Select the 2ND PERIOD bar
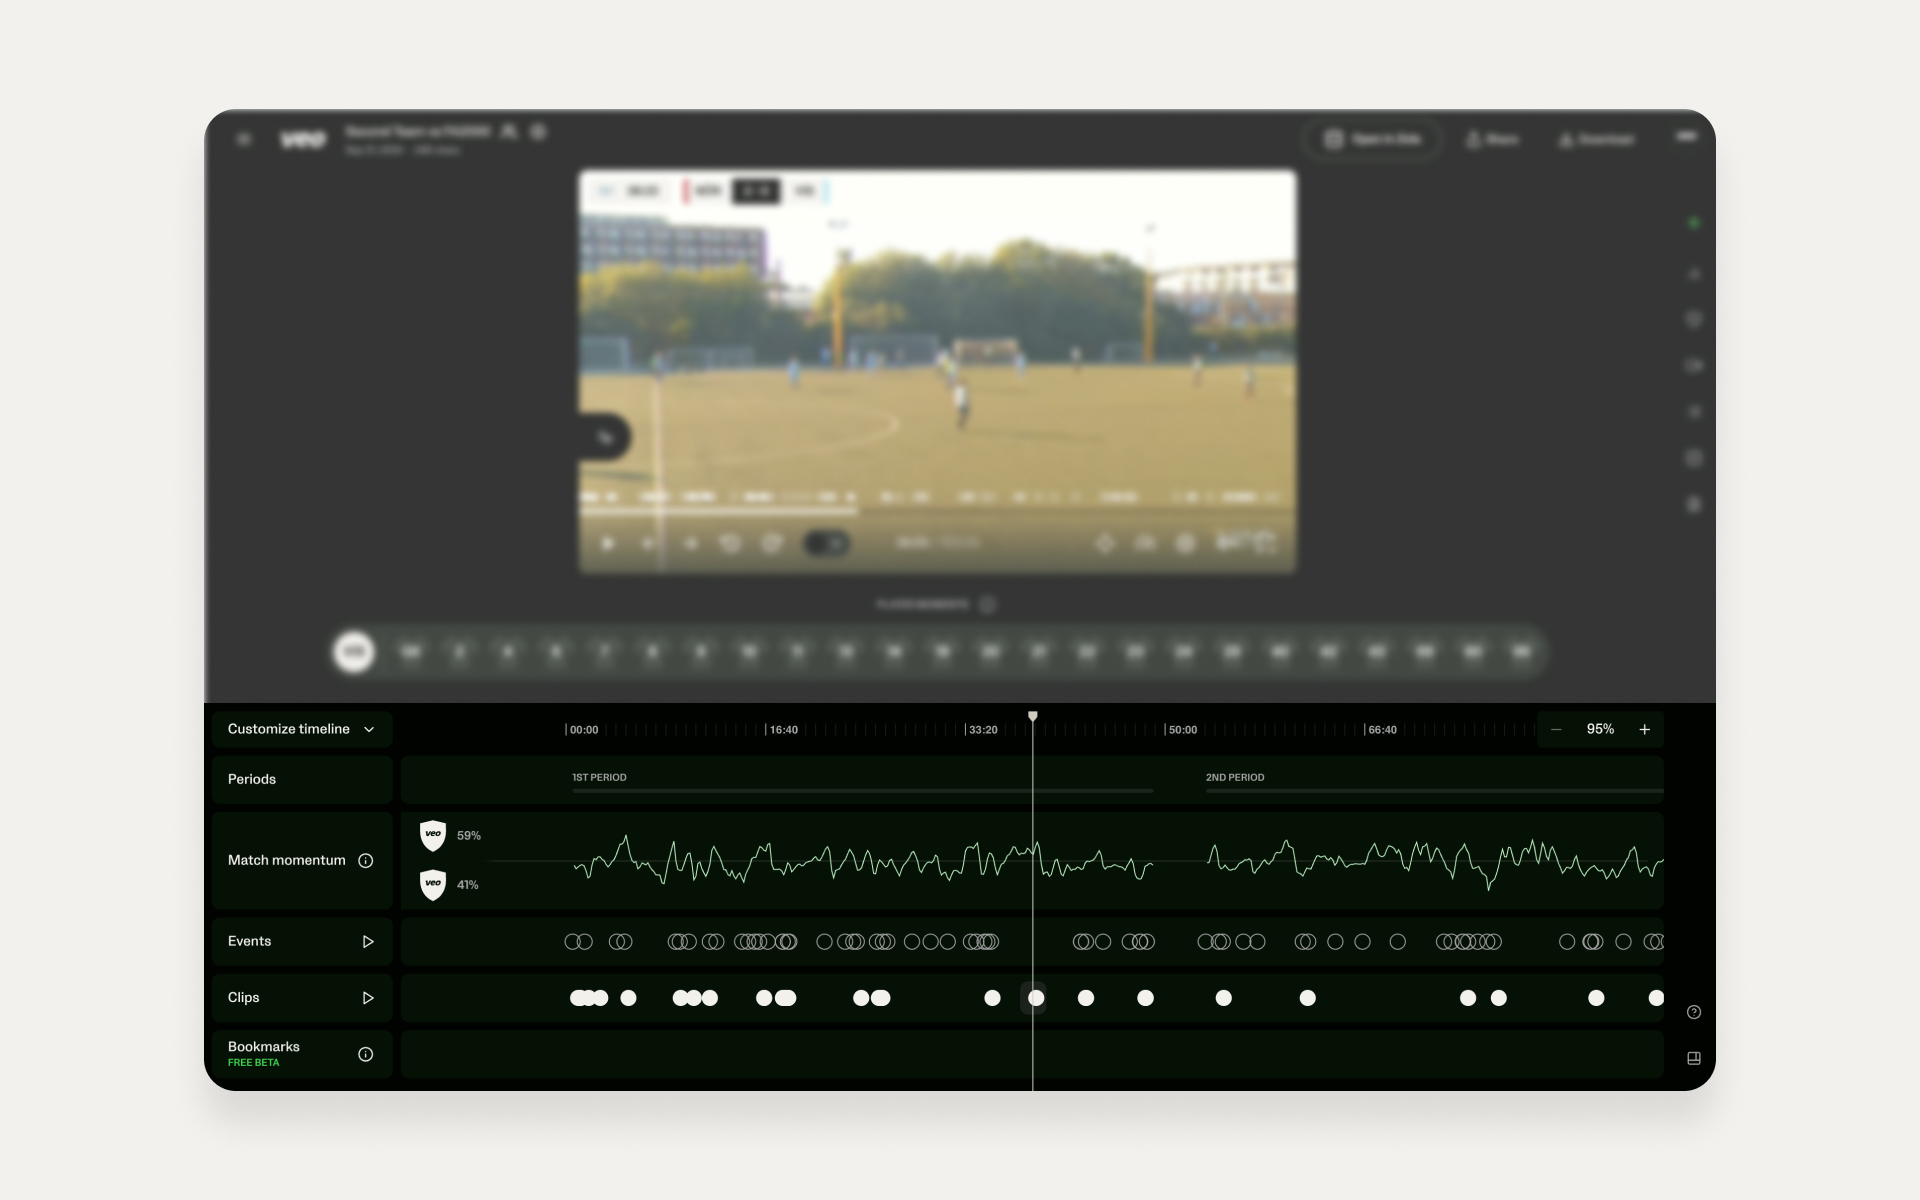 [x=1434, y=790]
